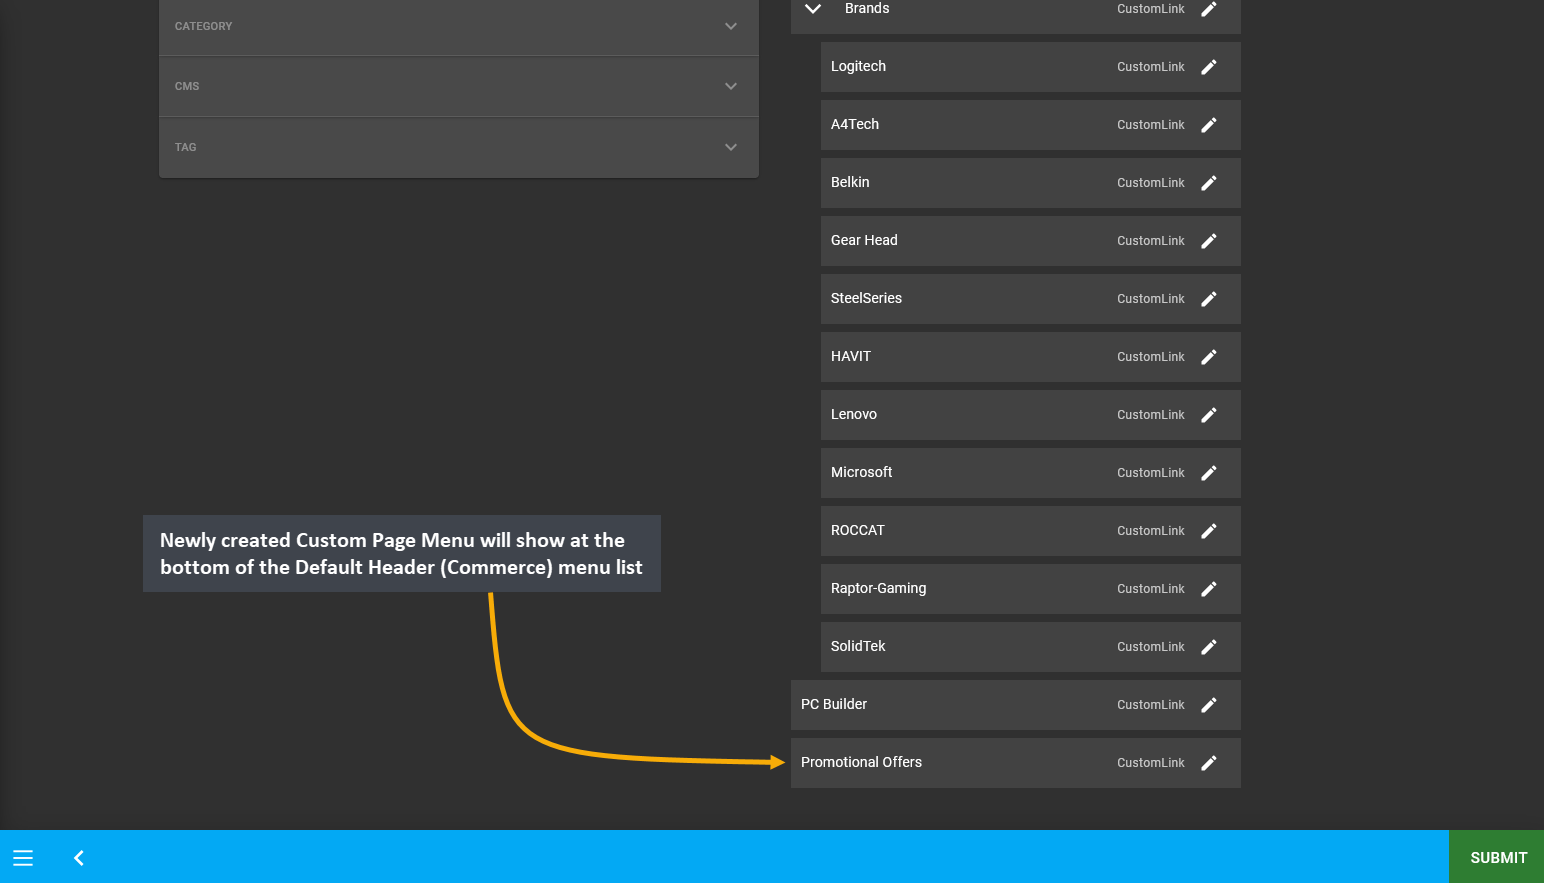Edit the SteelSeries menu item
The image size is (1544, 883).
point(1208,299)
